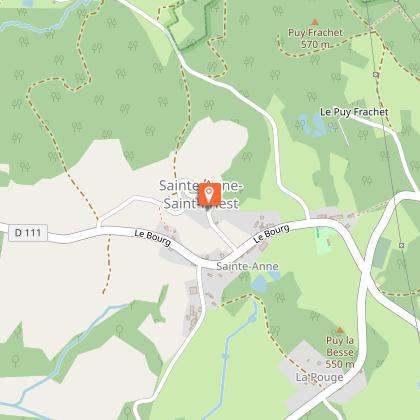Click the Puy Frachet 570 m label

click(x=315, y=38)
